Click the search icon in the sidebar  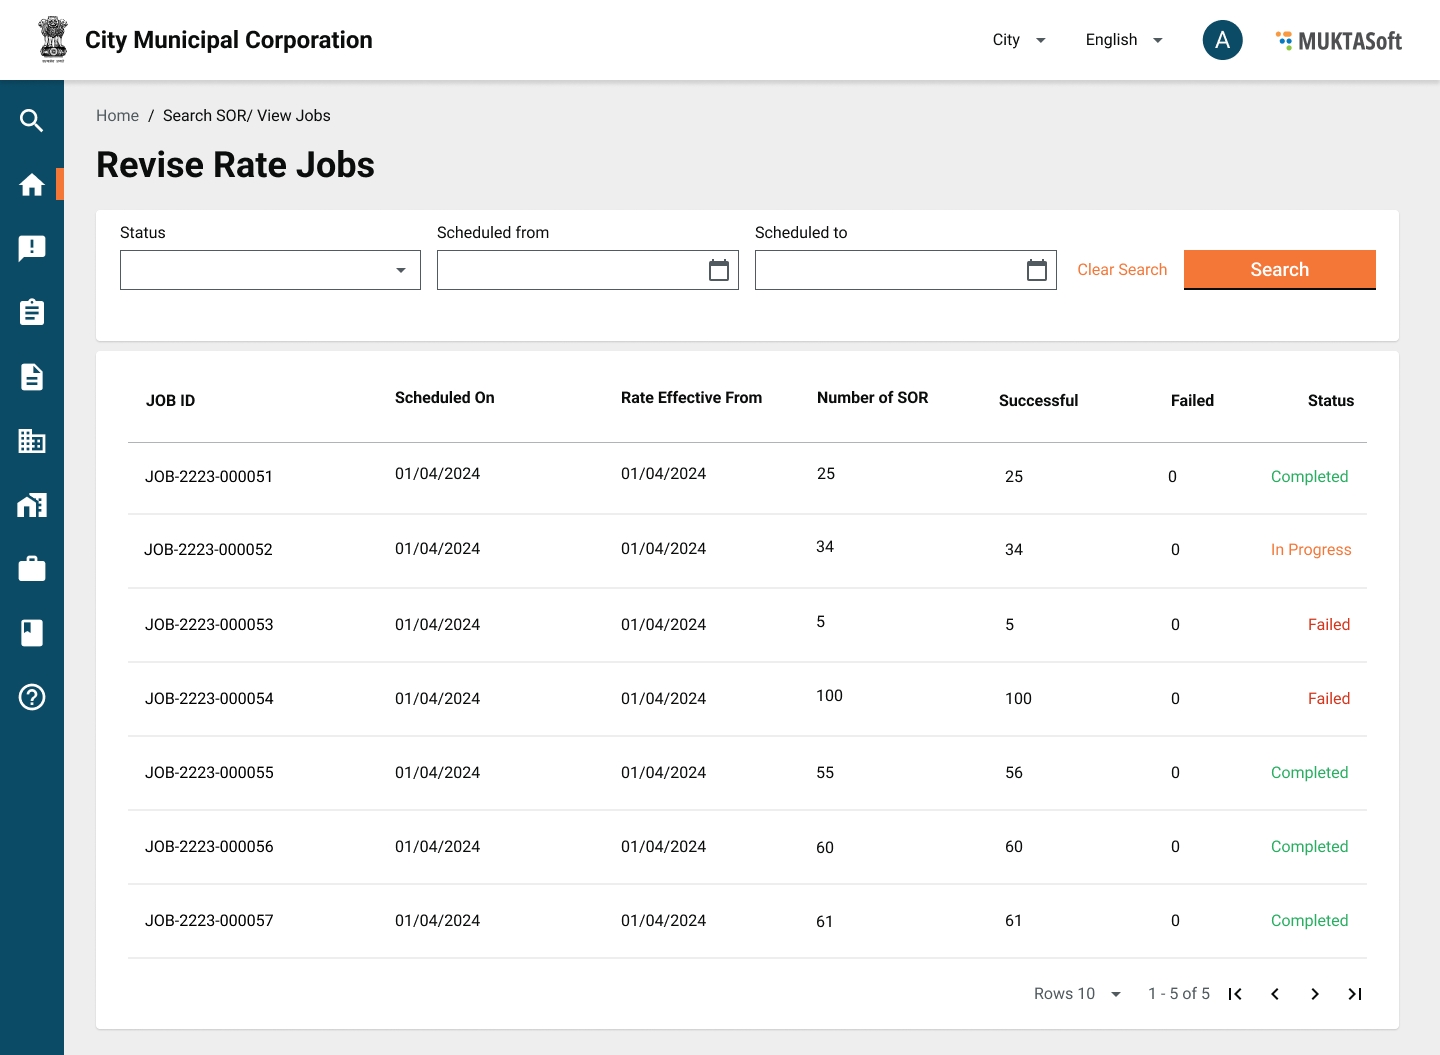pos(32,121)
